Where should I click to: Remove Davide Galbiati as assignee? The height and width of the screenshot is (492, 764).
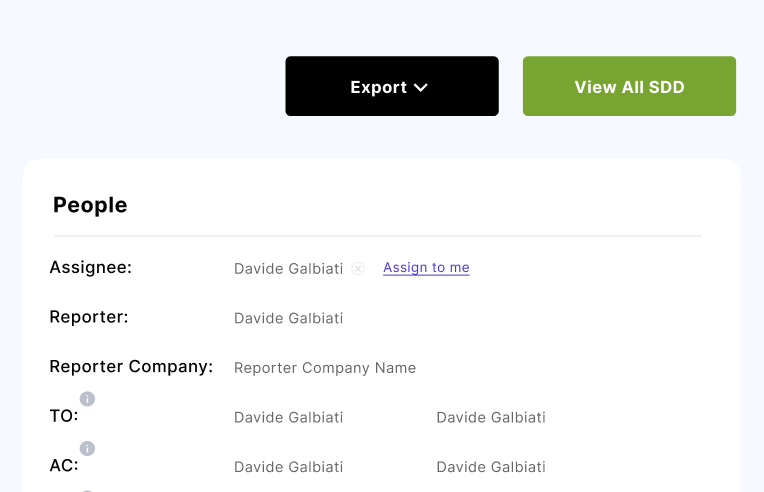coord(358,268)
